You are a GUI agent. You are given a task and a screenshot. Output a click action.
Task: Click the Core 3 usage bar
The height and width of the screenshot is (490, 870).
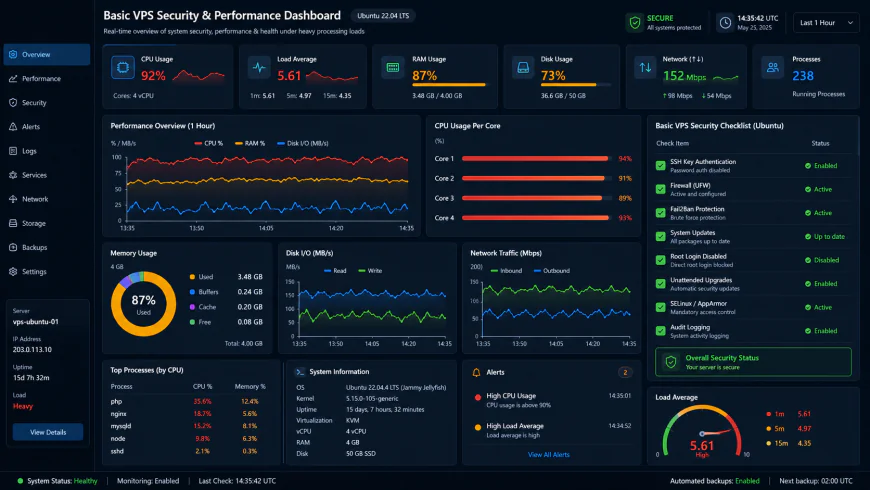coord(537,198)
